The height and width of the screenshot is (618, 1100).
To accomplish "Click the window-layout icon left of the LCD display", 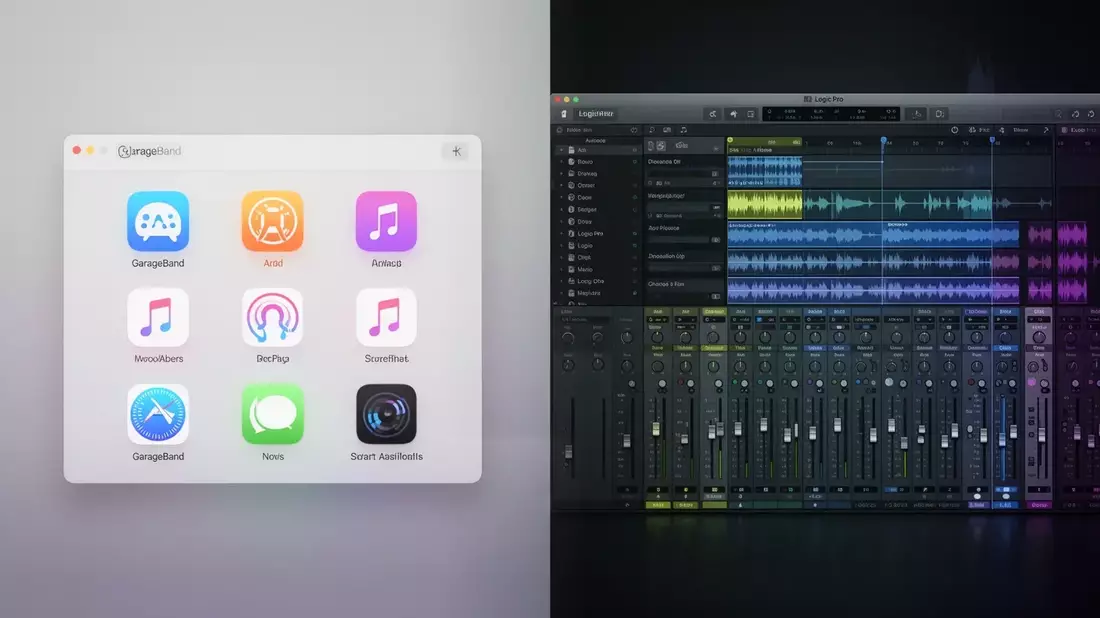I will pos(750,114).
